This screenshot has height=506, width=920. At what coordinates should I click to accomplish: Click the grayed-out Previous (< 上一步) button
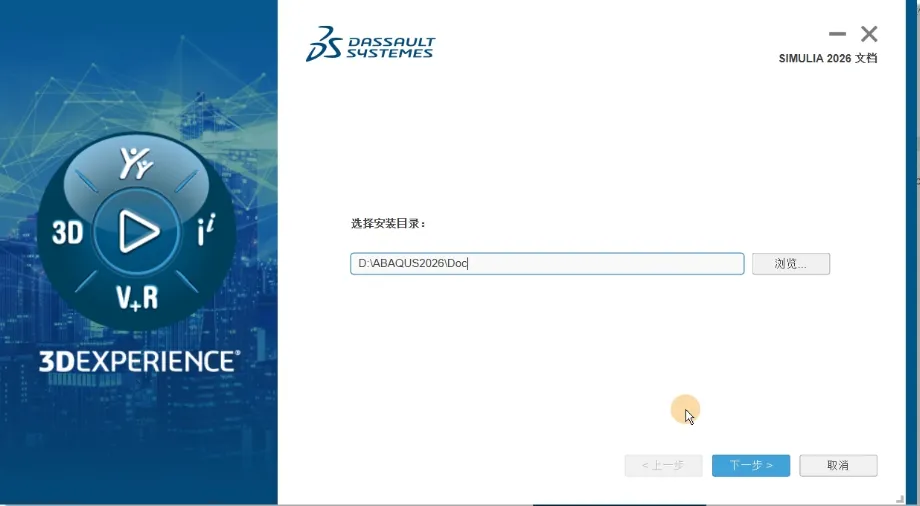663,465
